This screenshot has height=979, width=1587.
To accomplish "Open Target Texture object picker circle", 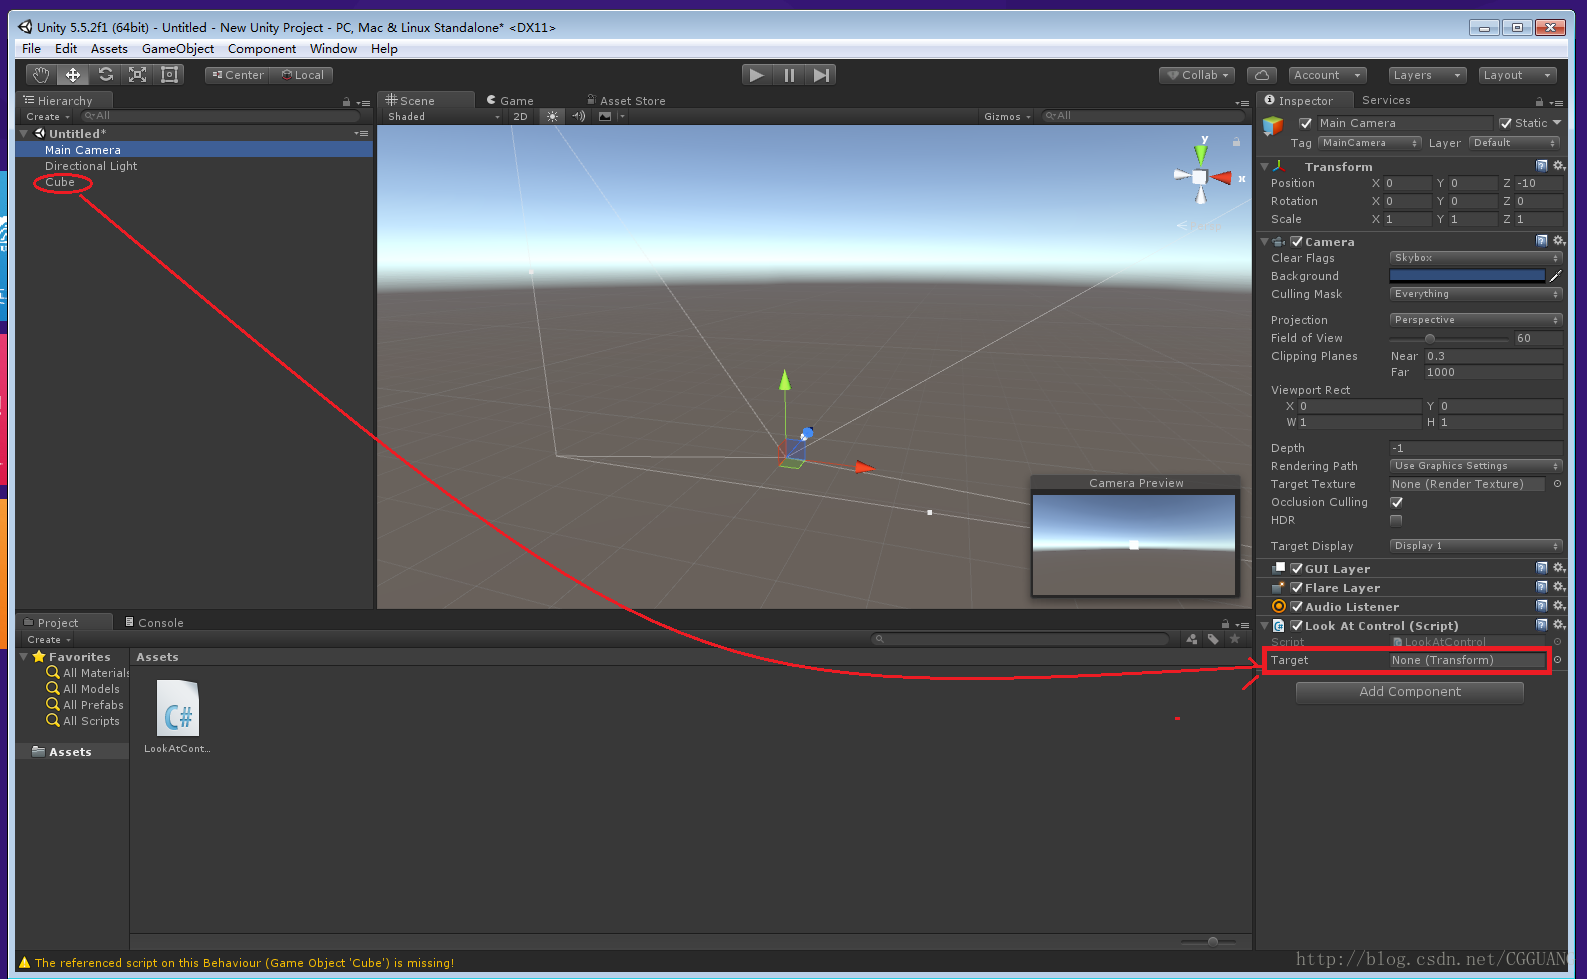I will click(x=1557, y=484).
